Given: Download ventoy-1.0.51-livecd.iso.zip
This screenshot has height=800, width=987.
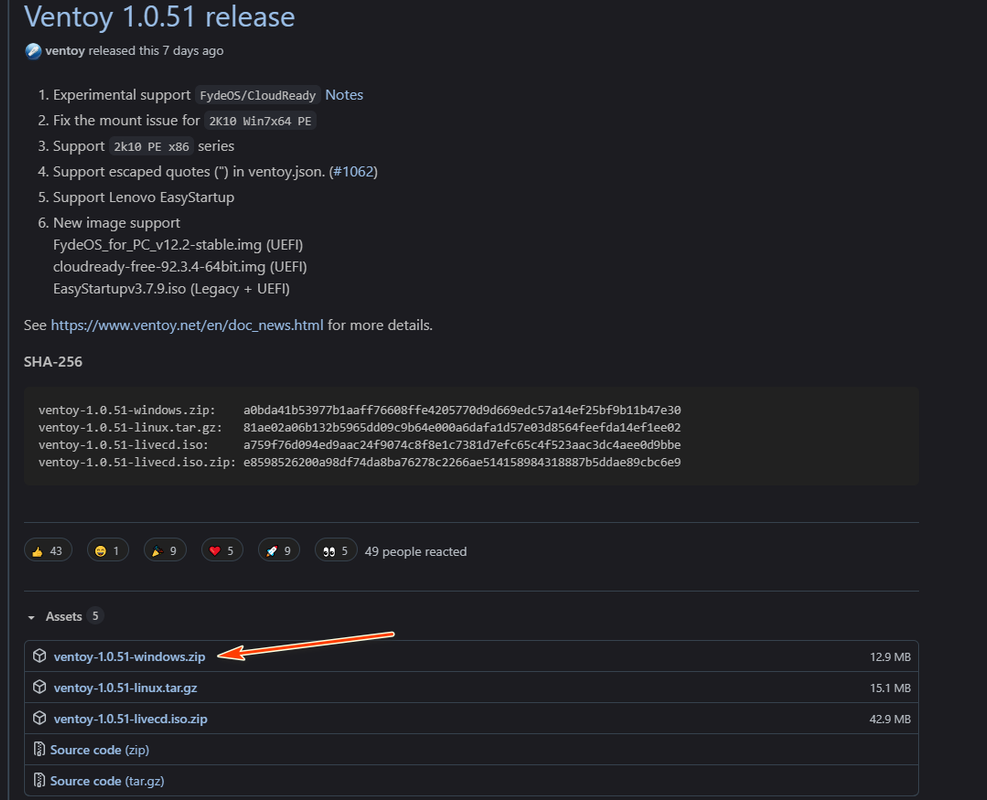Looking at the screenshot, I should [130, 719].
